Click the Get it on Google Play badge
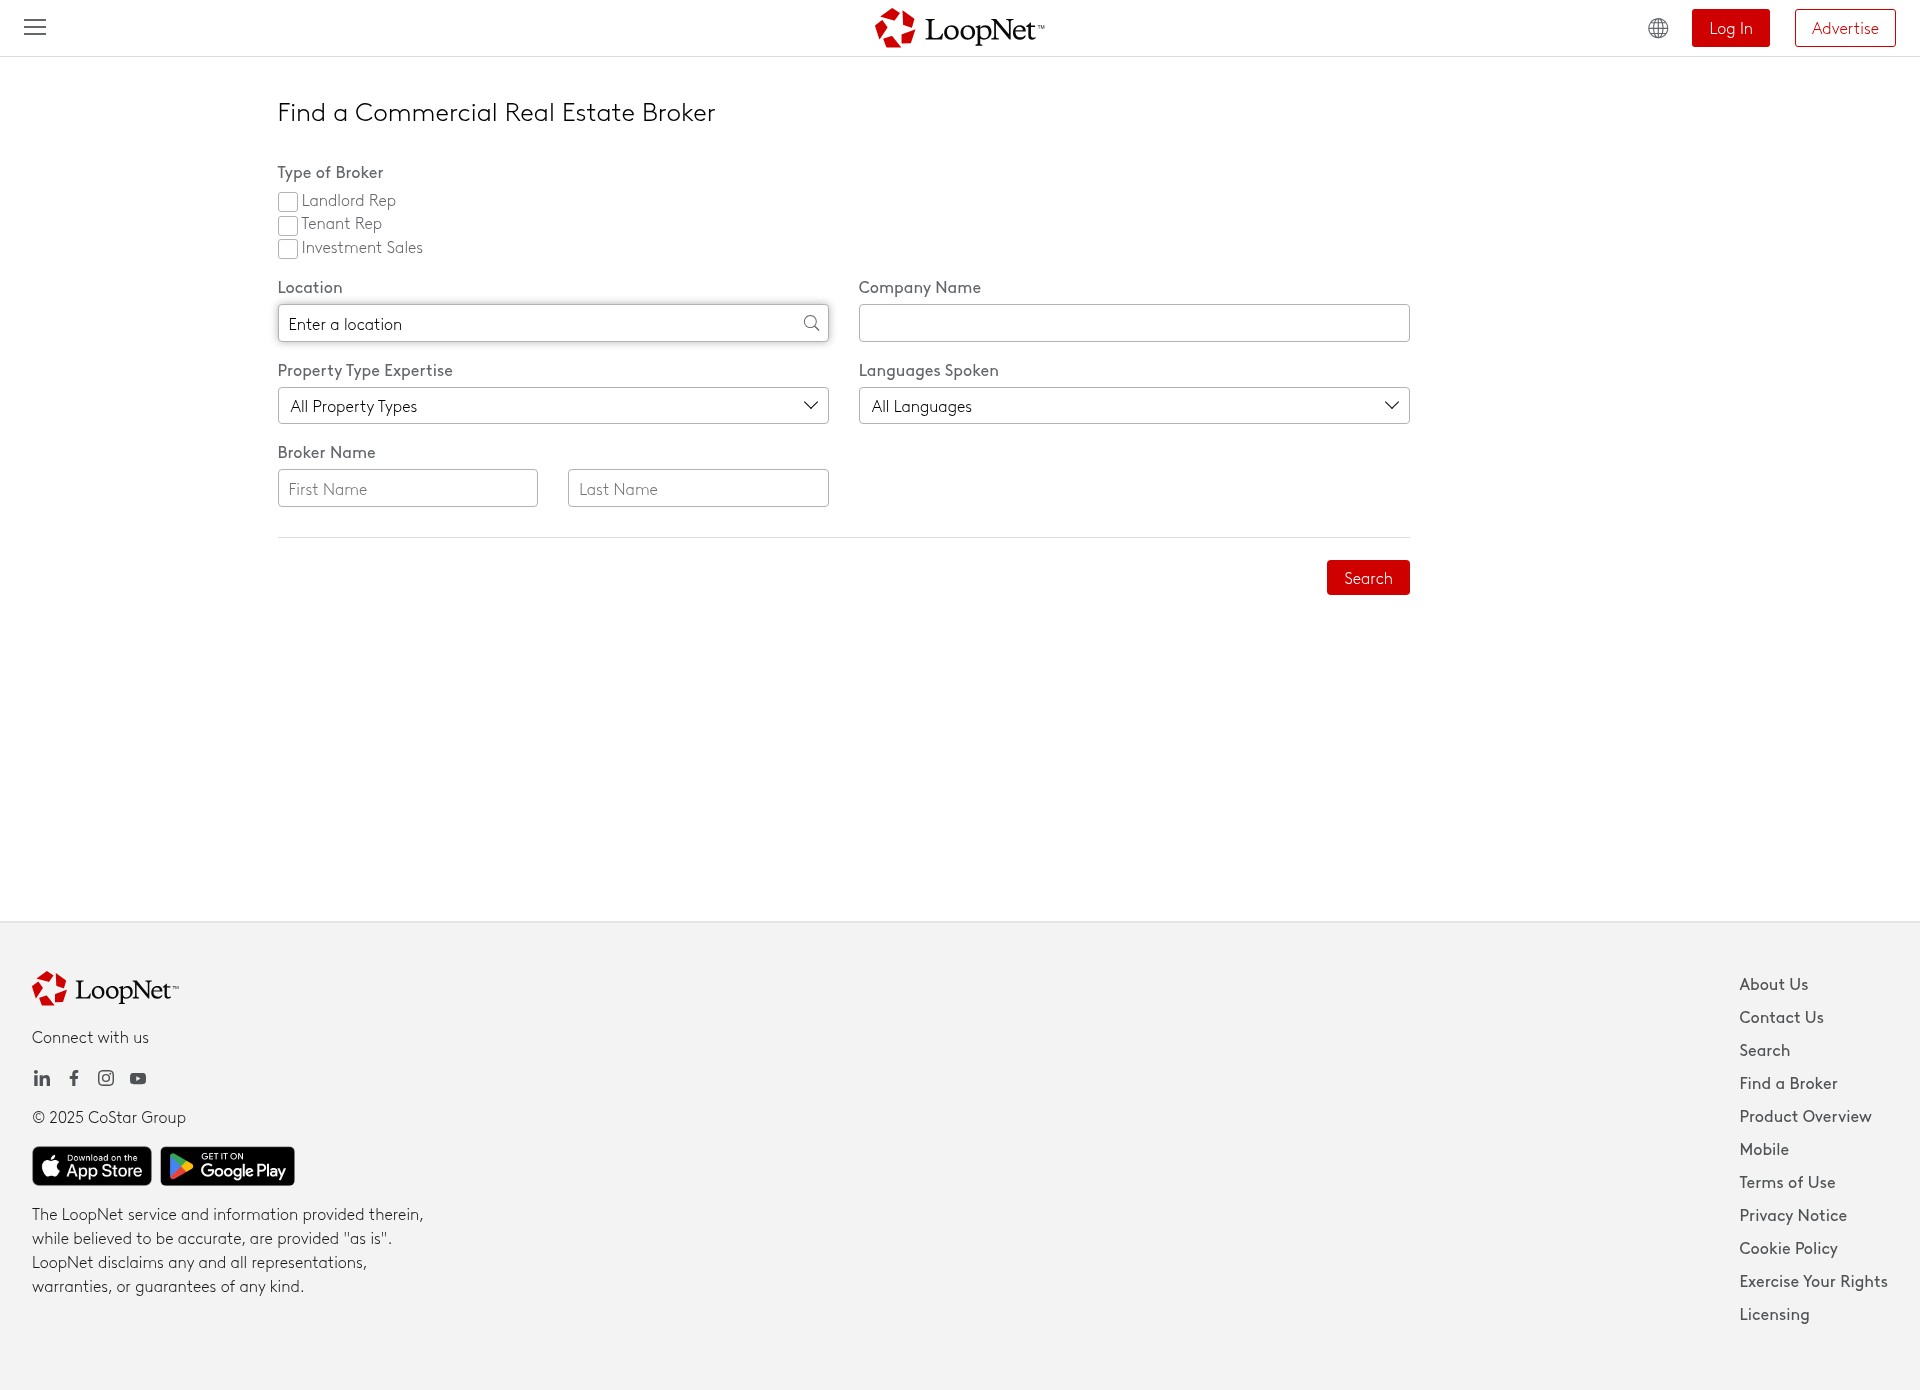 coord(228,1166)
